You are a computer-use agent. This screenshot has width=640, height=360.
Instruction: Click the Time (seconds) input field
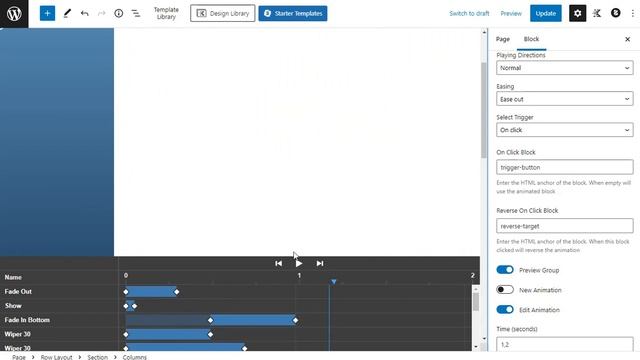[x=564, y=344]
